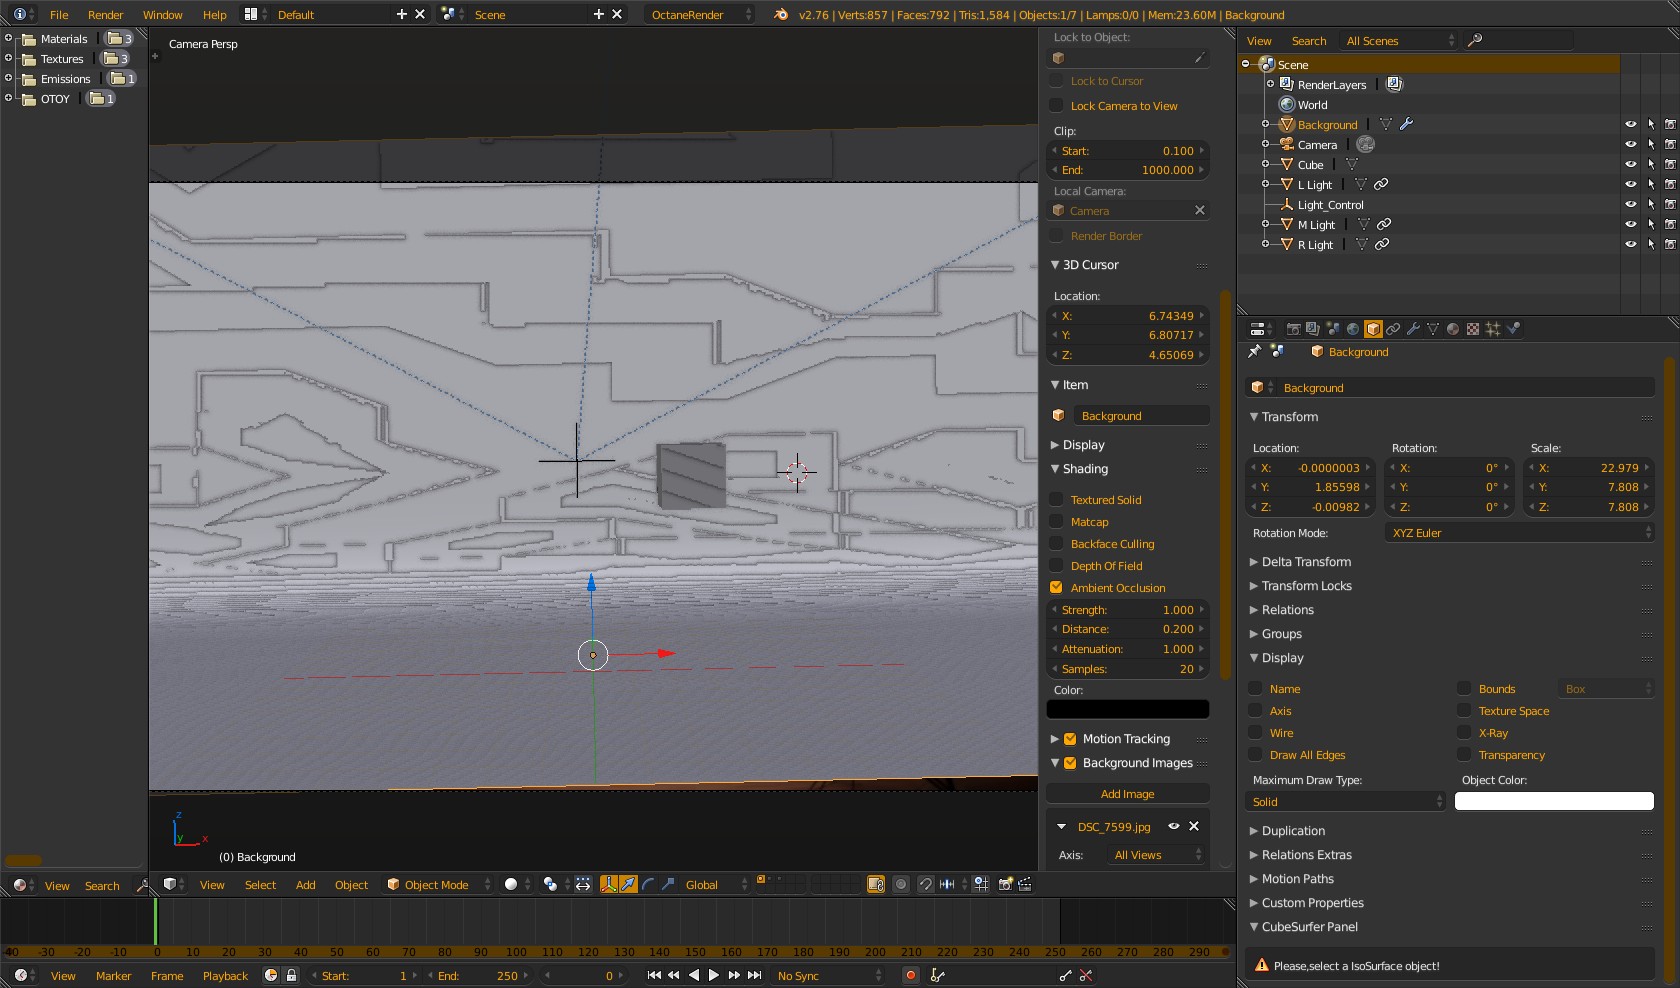Click the keying set icon in timeline

(938, 975)
